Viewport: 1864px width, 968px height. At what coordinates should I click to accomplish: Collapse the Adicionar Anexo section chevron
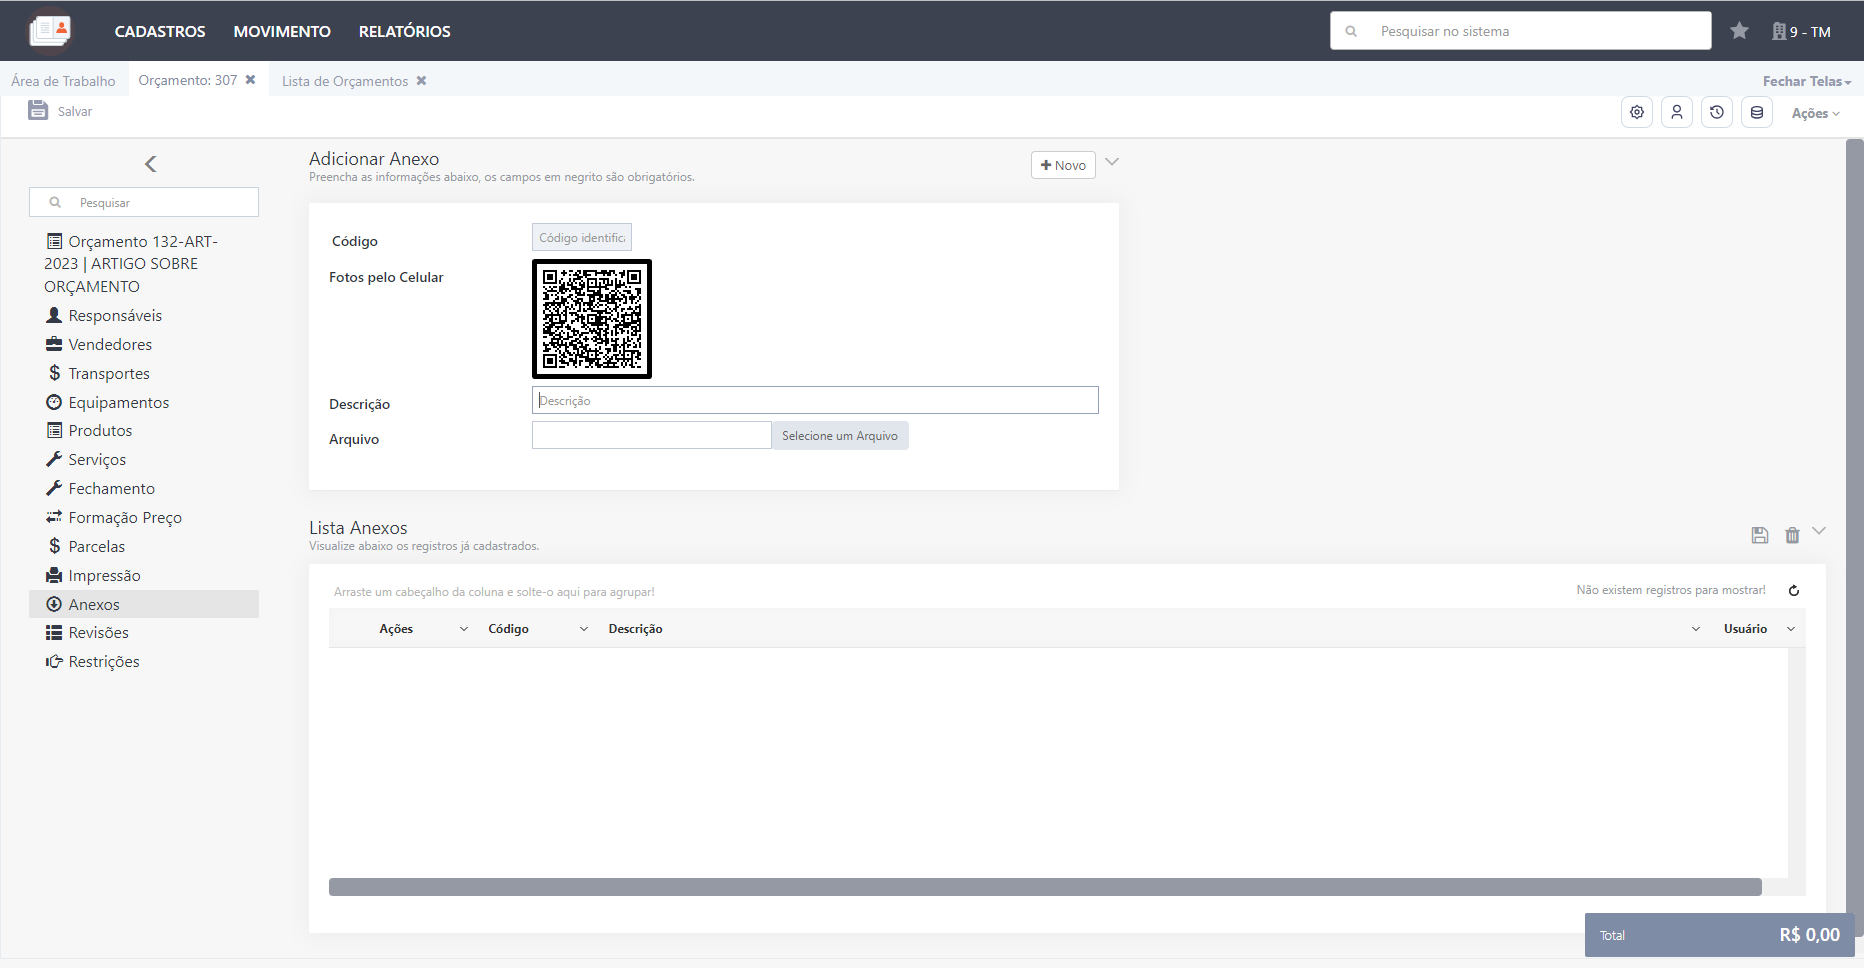pos(1112,162)
